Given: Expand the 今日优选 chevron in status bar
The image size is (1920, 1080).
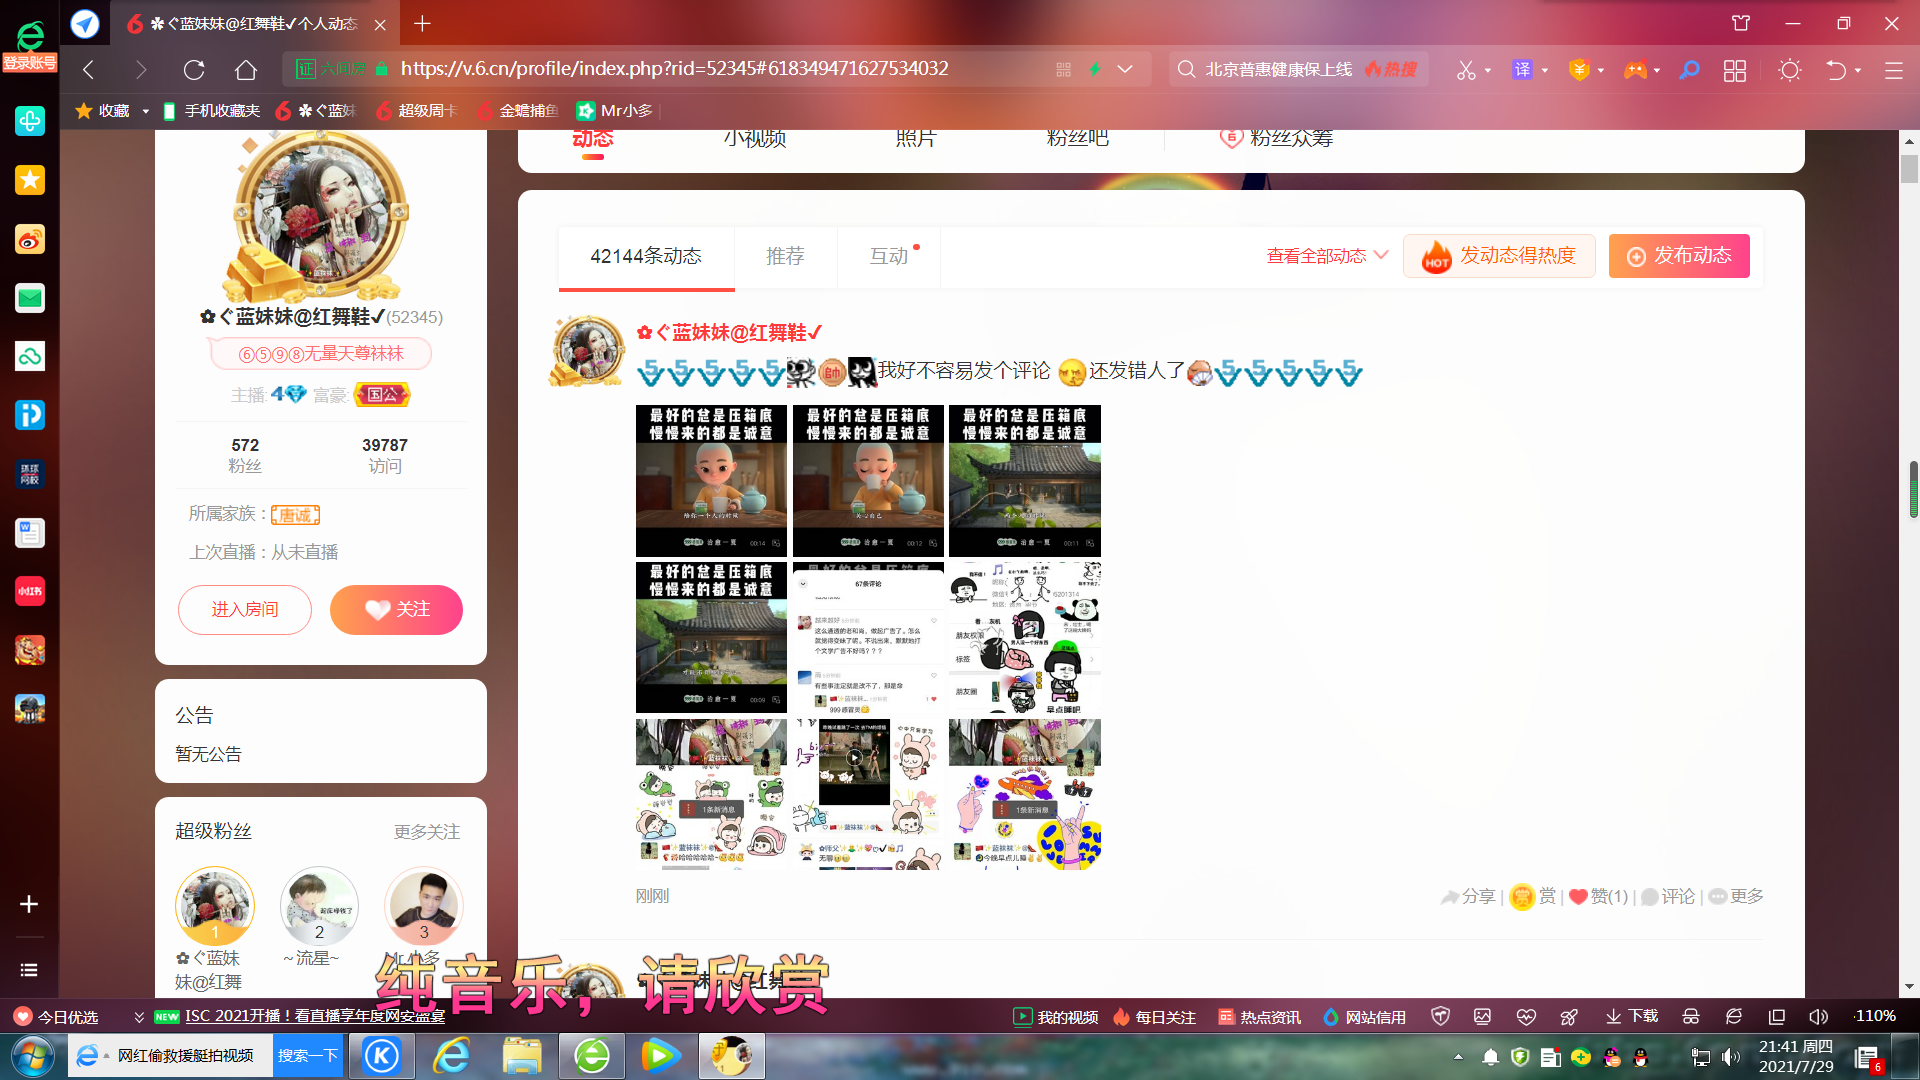Looking at the screenshot, I should coord(139,1017).
